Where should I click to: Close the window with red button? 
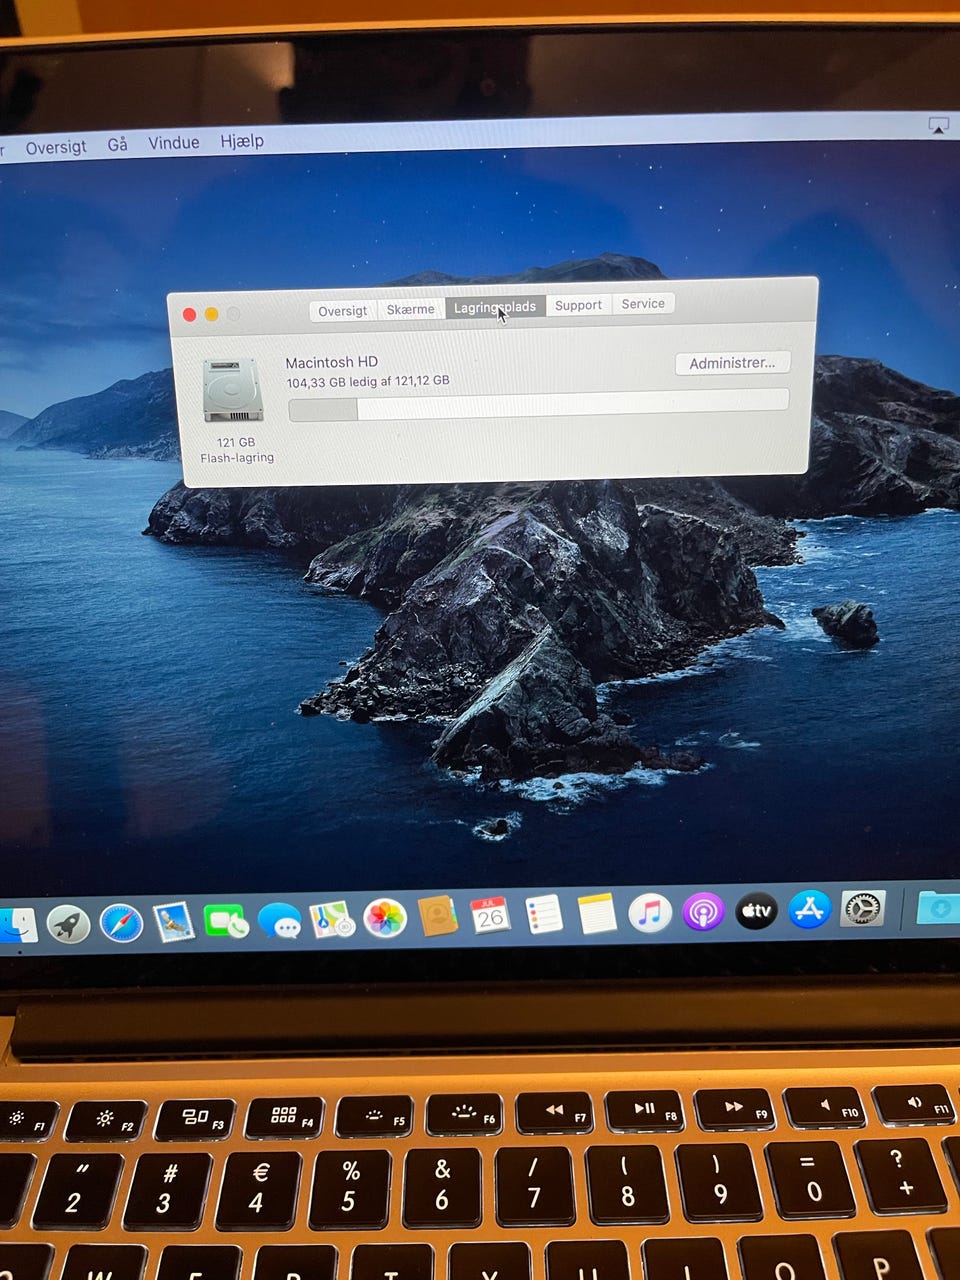click(x=189, y=315)
